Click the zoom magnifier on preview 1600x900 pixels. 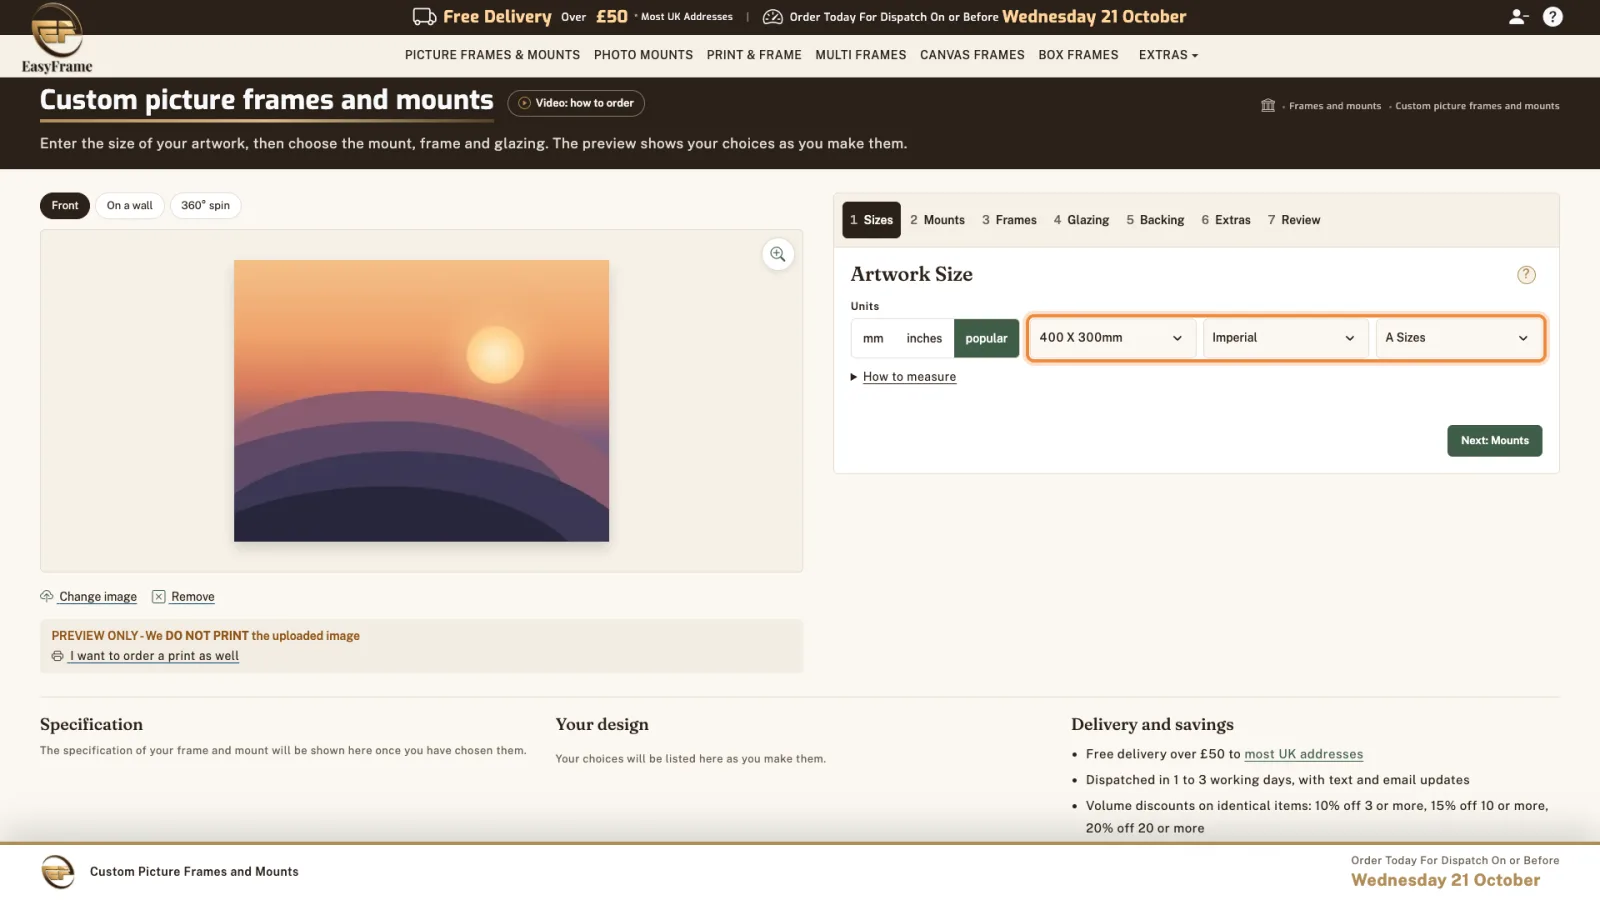778,254
